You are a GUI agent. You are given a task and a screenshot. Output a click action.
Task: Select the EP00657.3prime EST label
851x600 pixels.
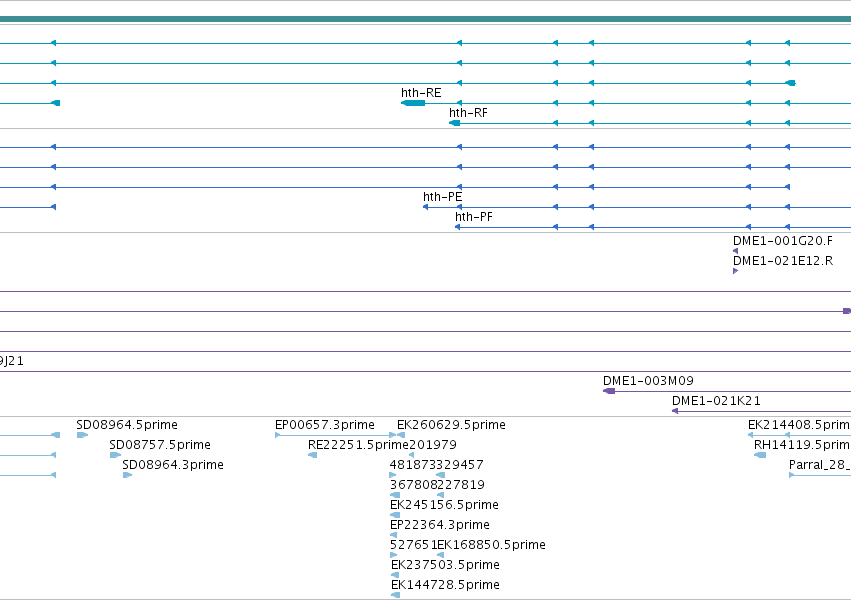tap(325, 425)
